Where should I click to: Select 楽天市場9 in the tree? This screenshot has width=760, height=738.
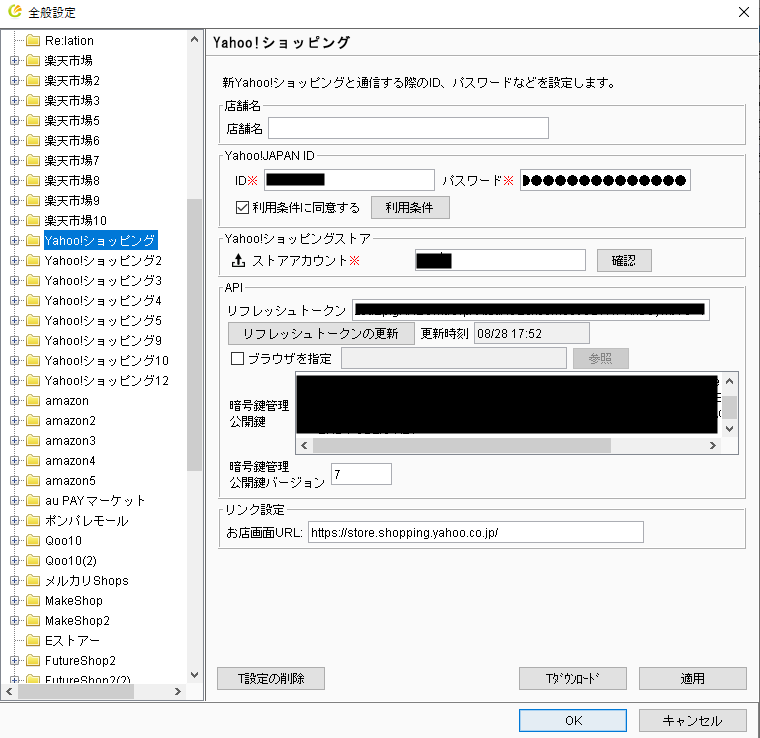pos(72,201)
